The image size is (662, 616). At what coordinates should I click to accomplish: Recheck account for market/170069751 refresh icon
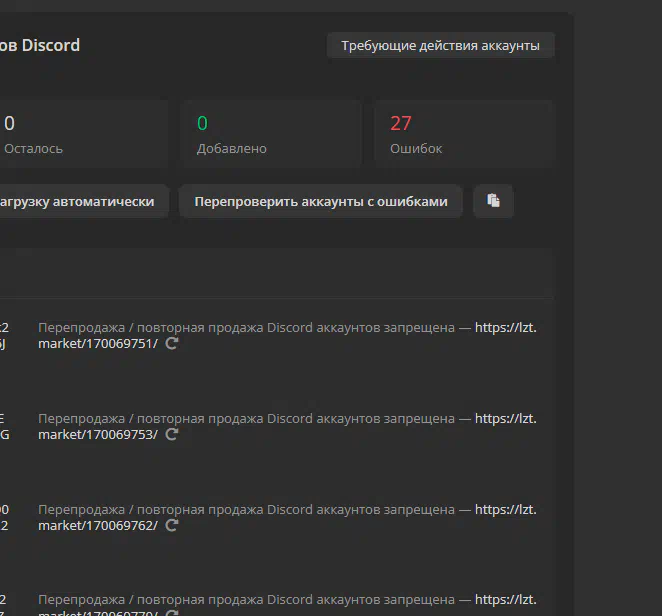click(x=171, y=343)
